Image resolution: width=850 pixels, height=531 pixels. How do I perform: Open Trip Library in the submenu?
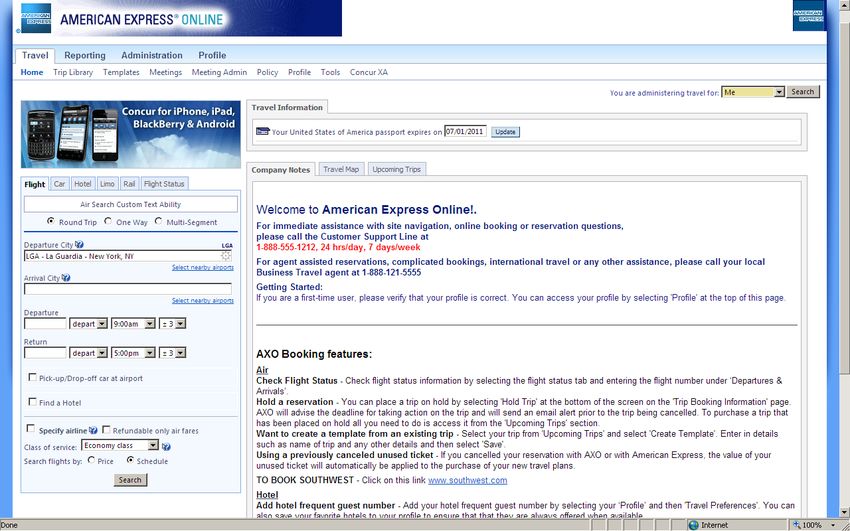tap(73, 72)
